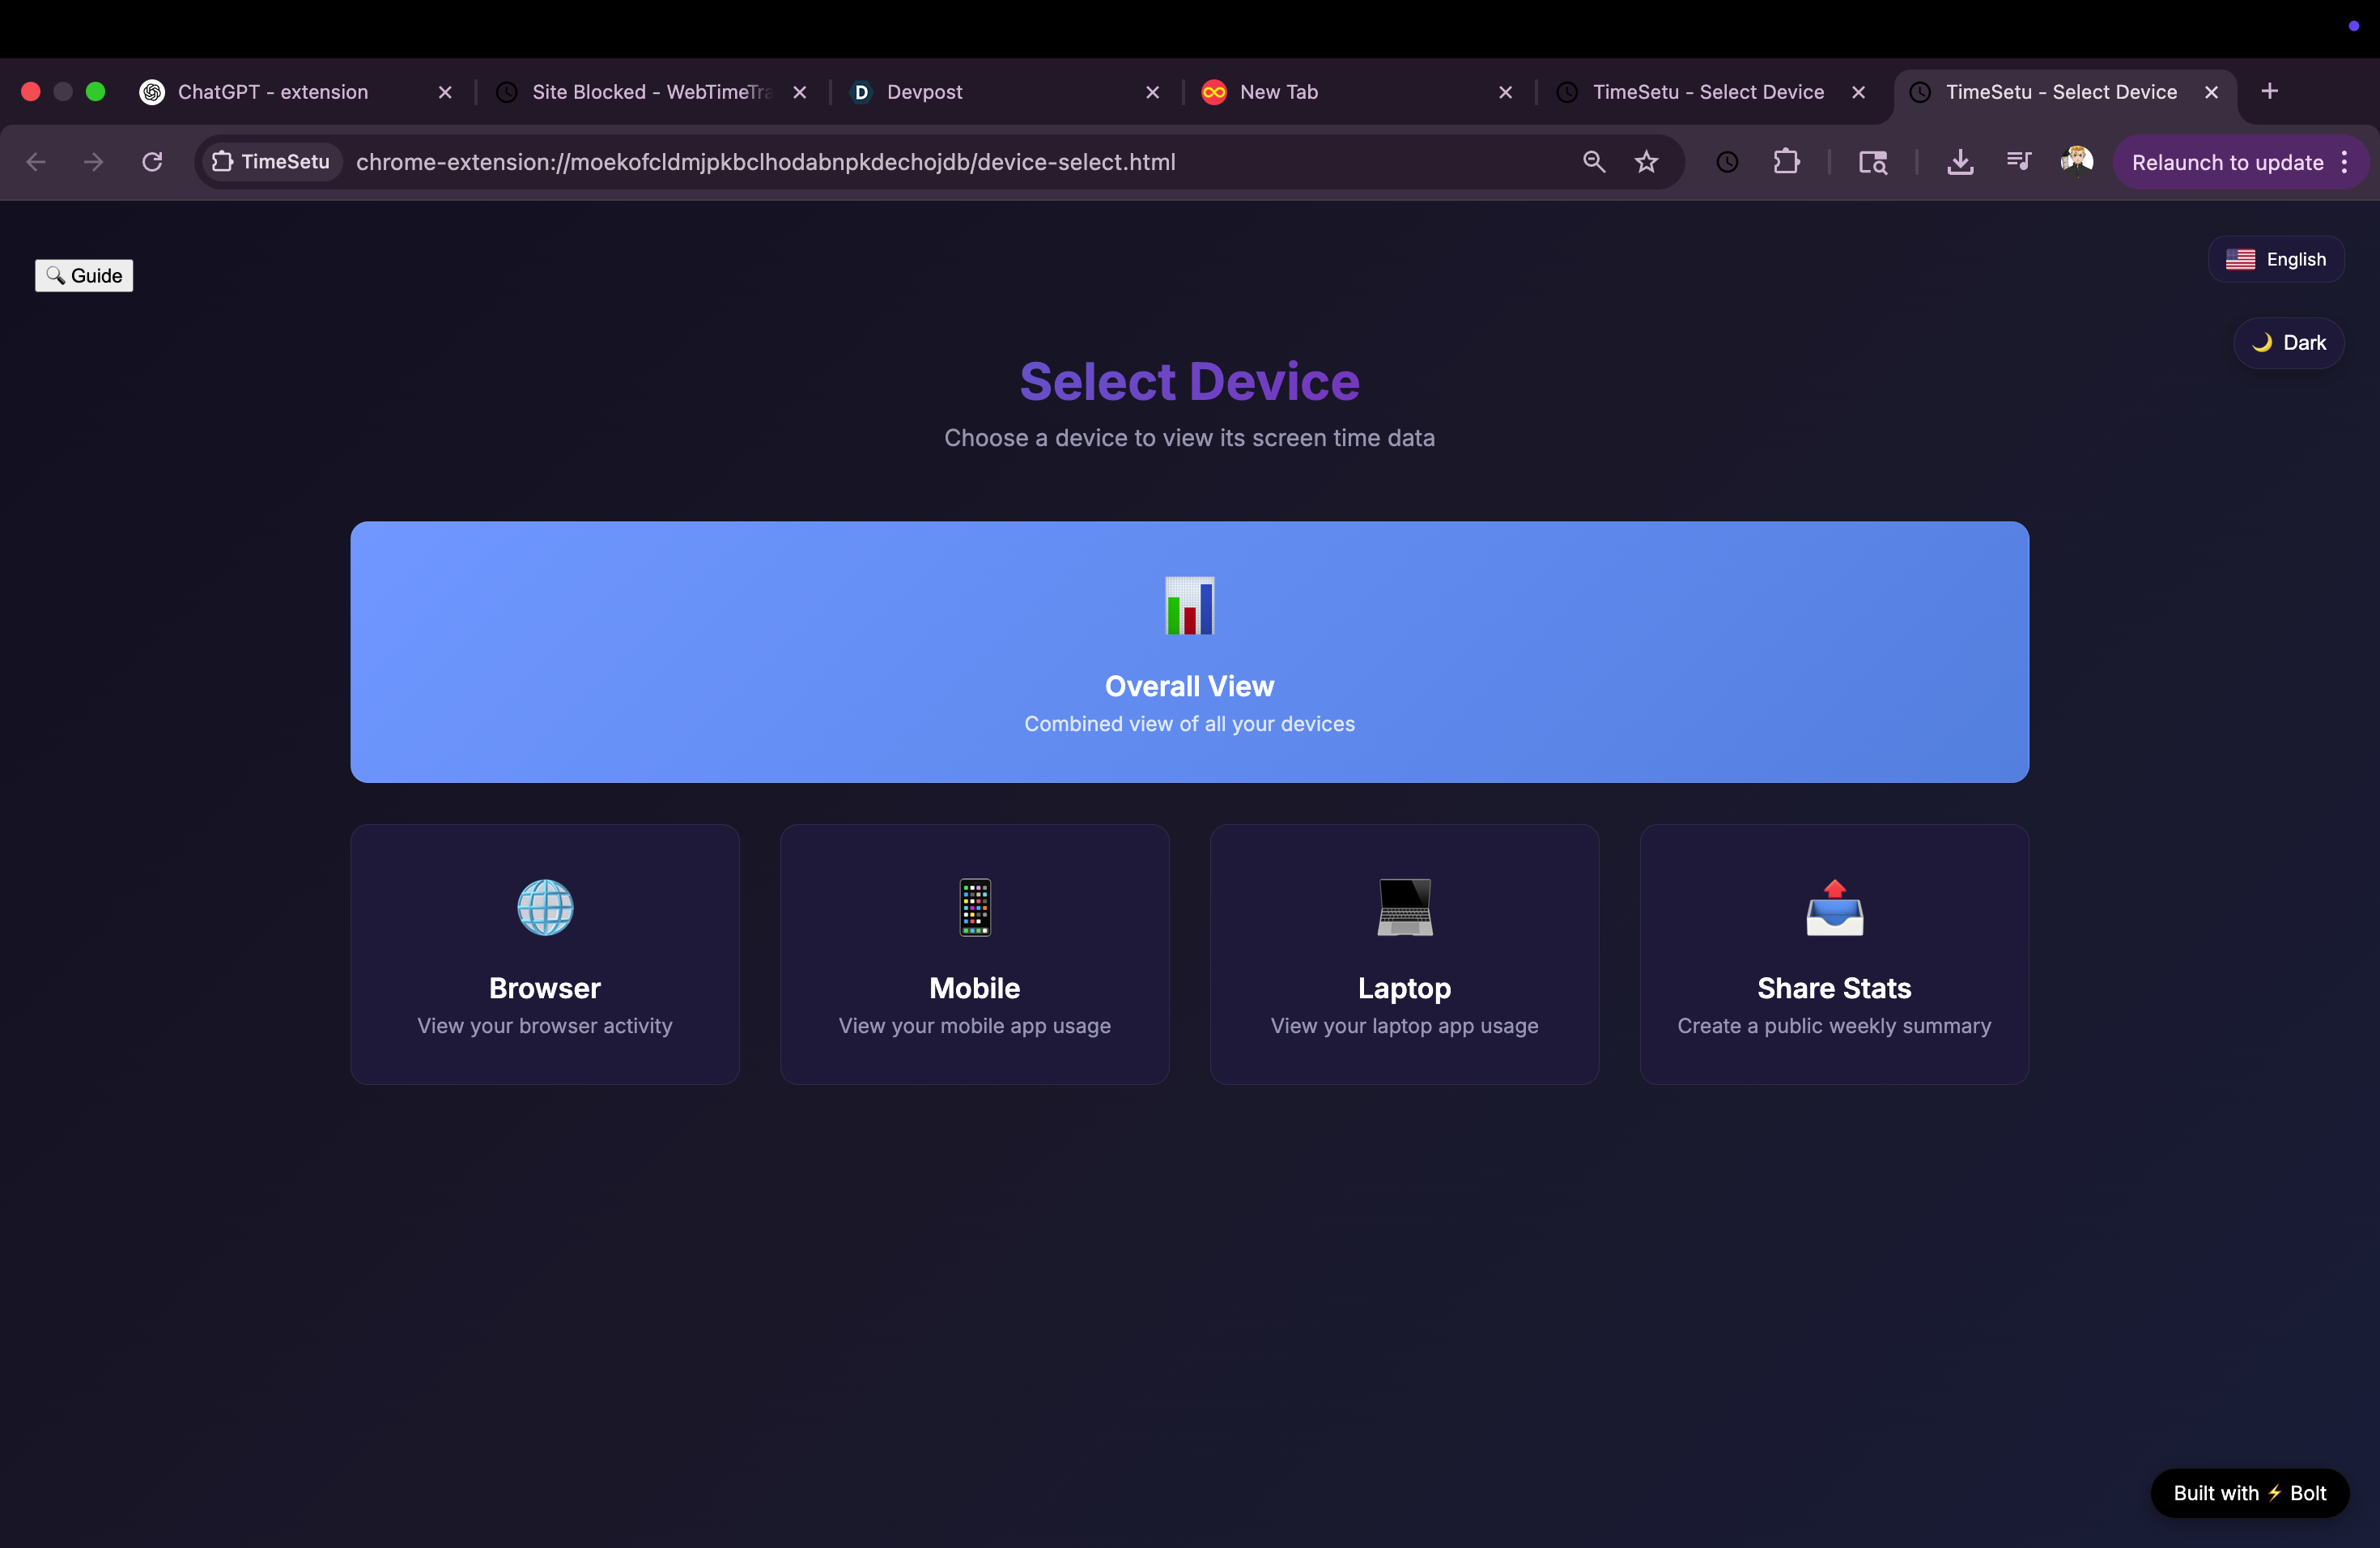Open Chrome three-dot menu
Screen dimensions: 2380x1548
pos(2344,162)
